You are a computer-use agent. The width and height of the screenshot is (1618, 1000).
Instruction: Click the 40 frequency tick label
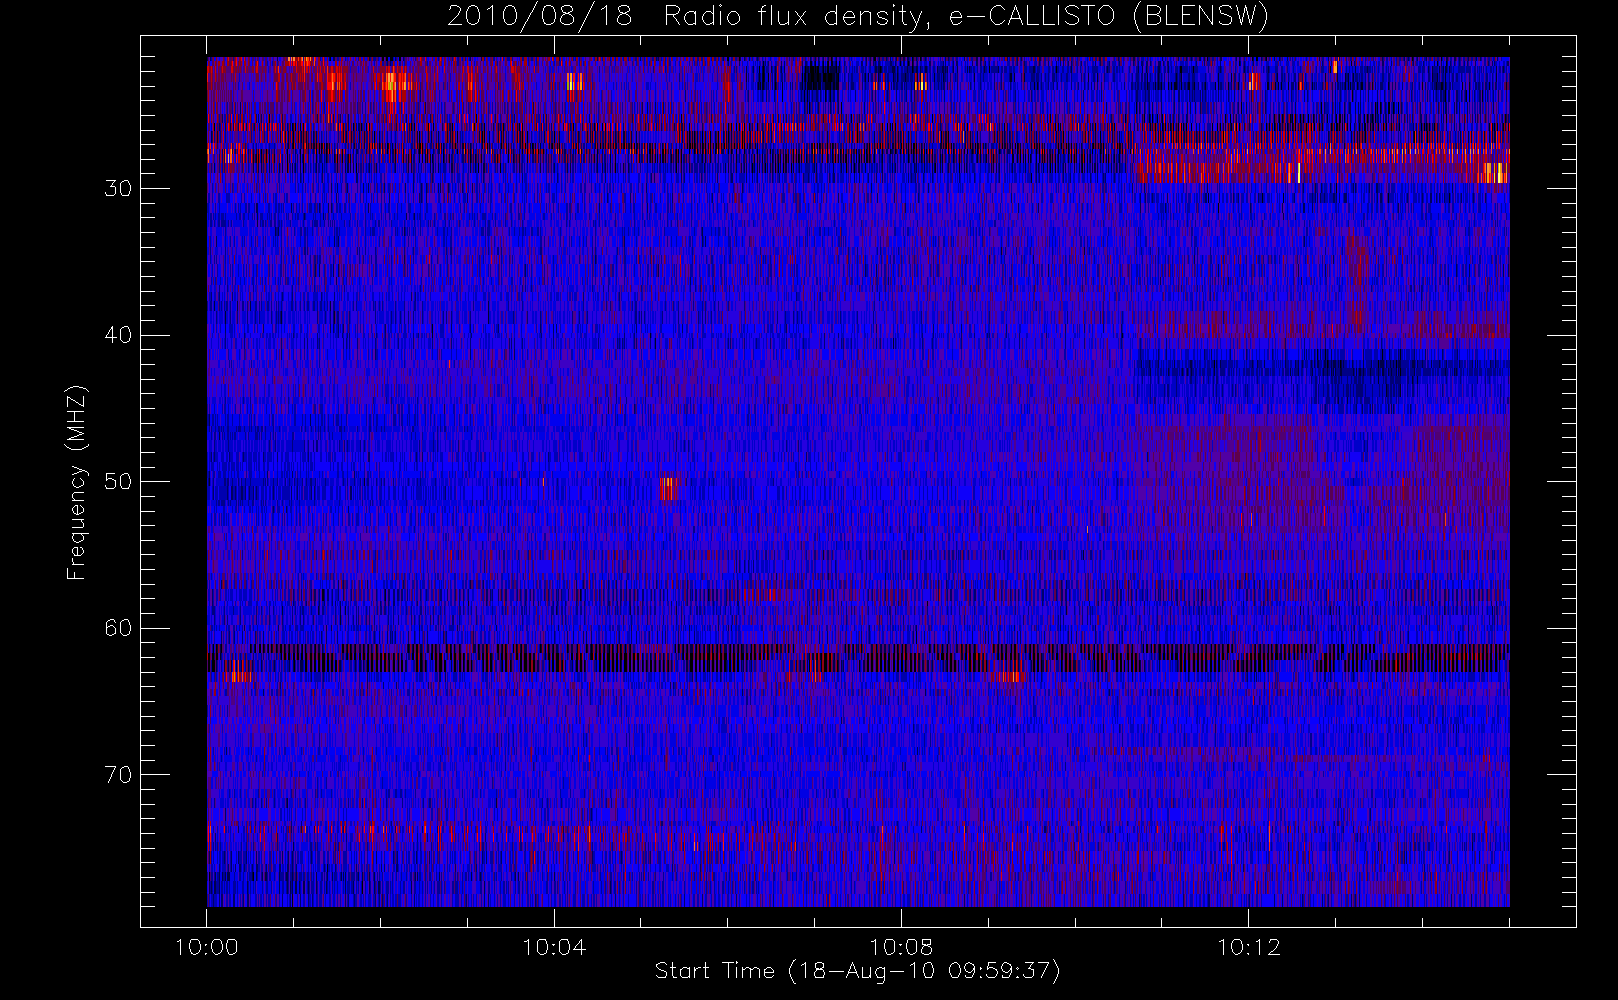click(x=118, y=335)
